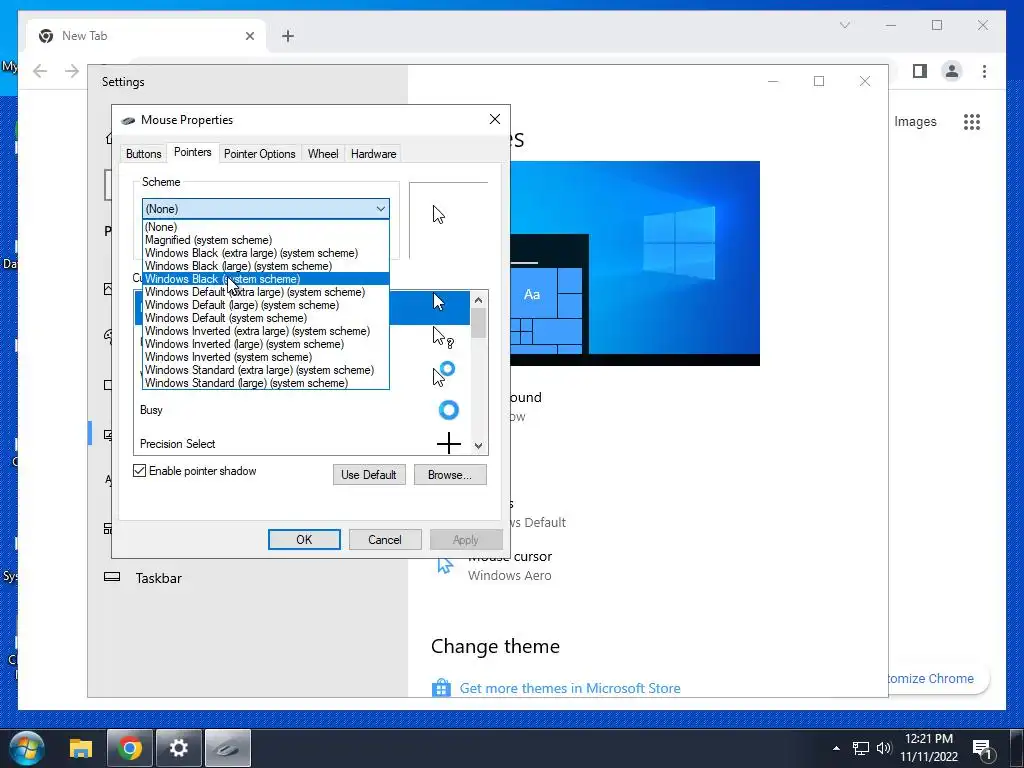Image resolution: width=1024 pixels, height=768 pixels.
Task: Select Windows Black (system scheme) option
Action: coord(266,279)
